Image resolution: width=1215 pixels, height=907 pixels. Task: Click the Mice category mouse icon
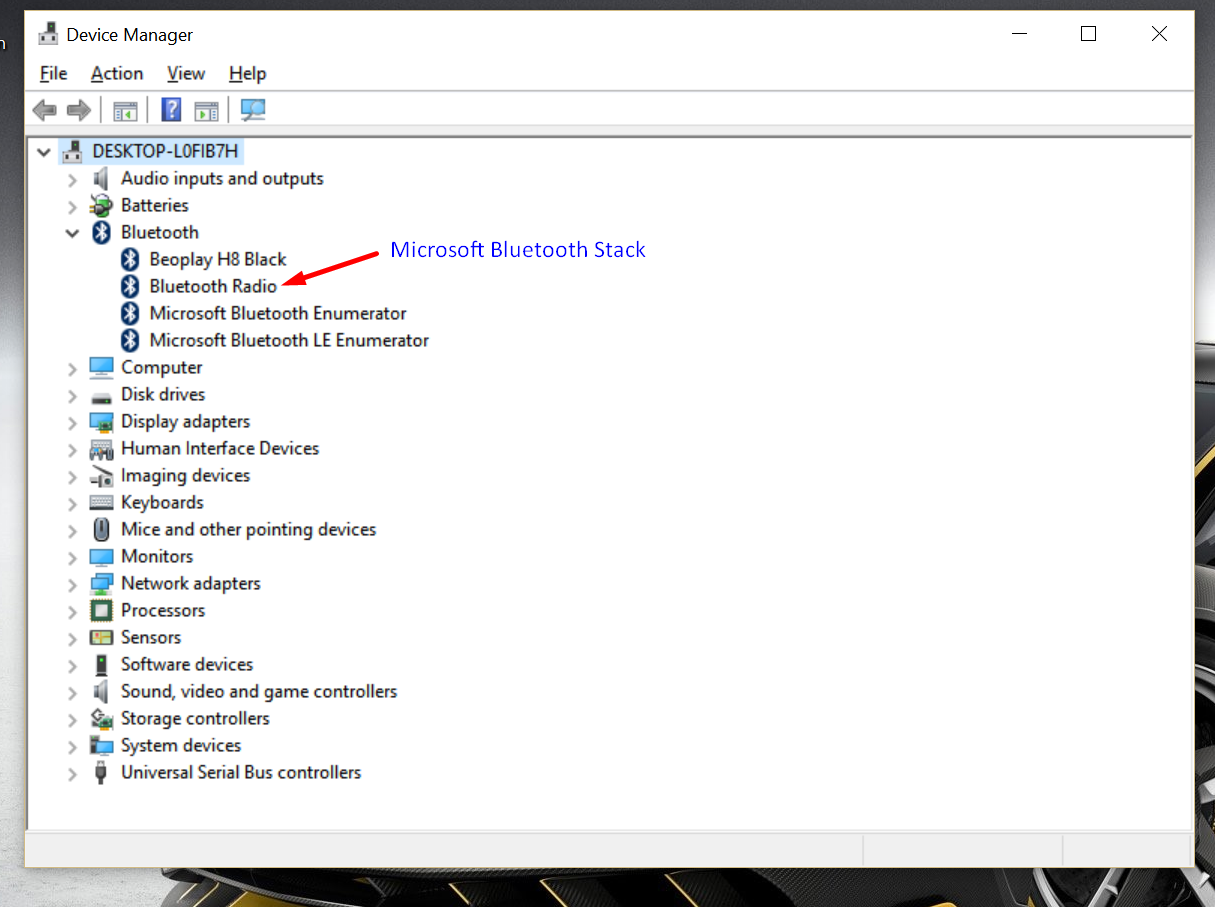[x=101, y=529]
